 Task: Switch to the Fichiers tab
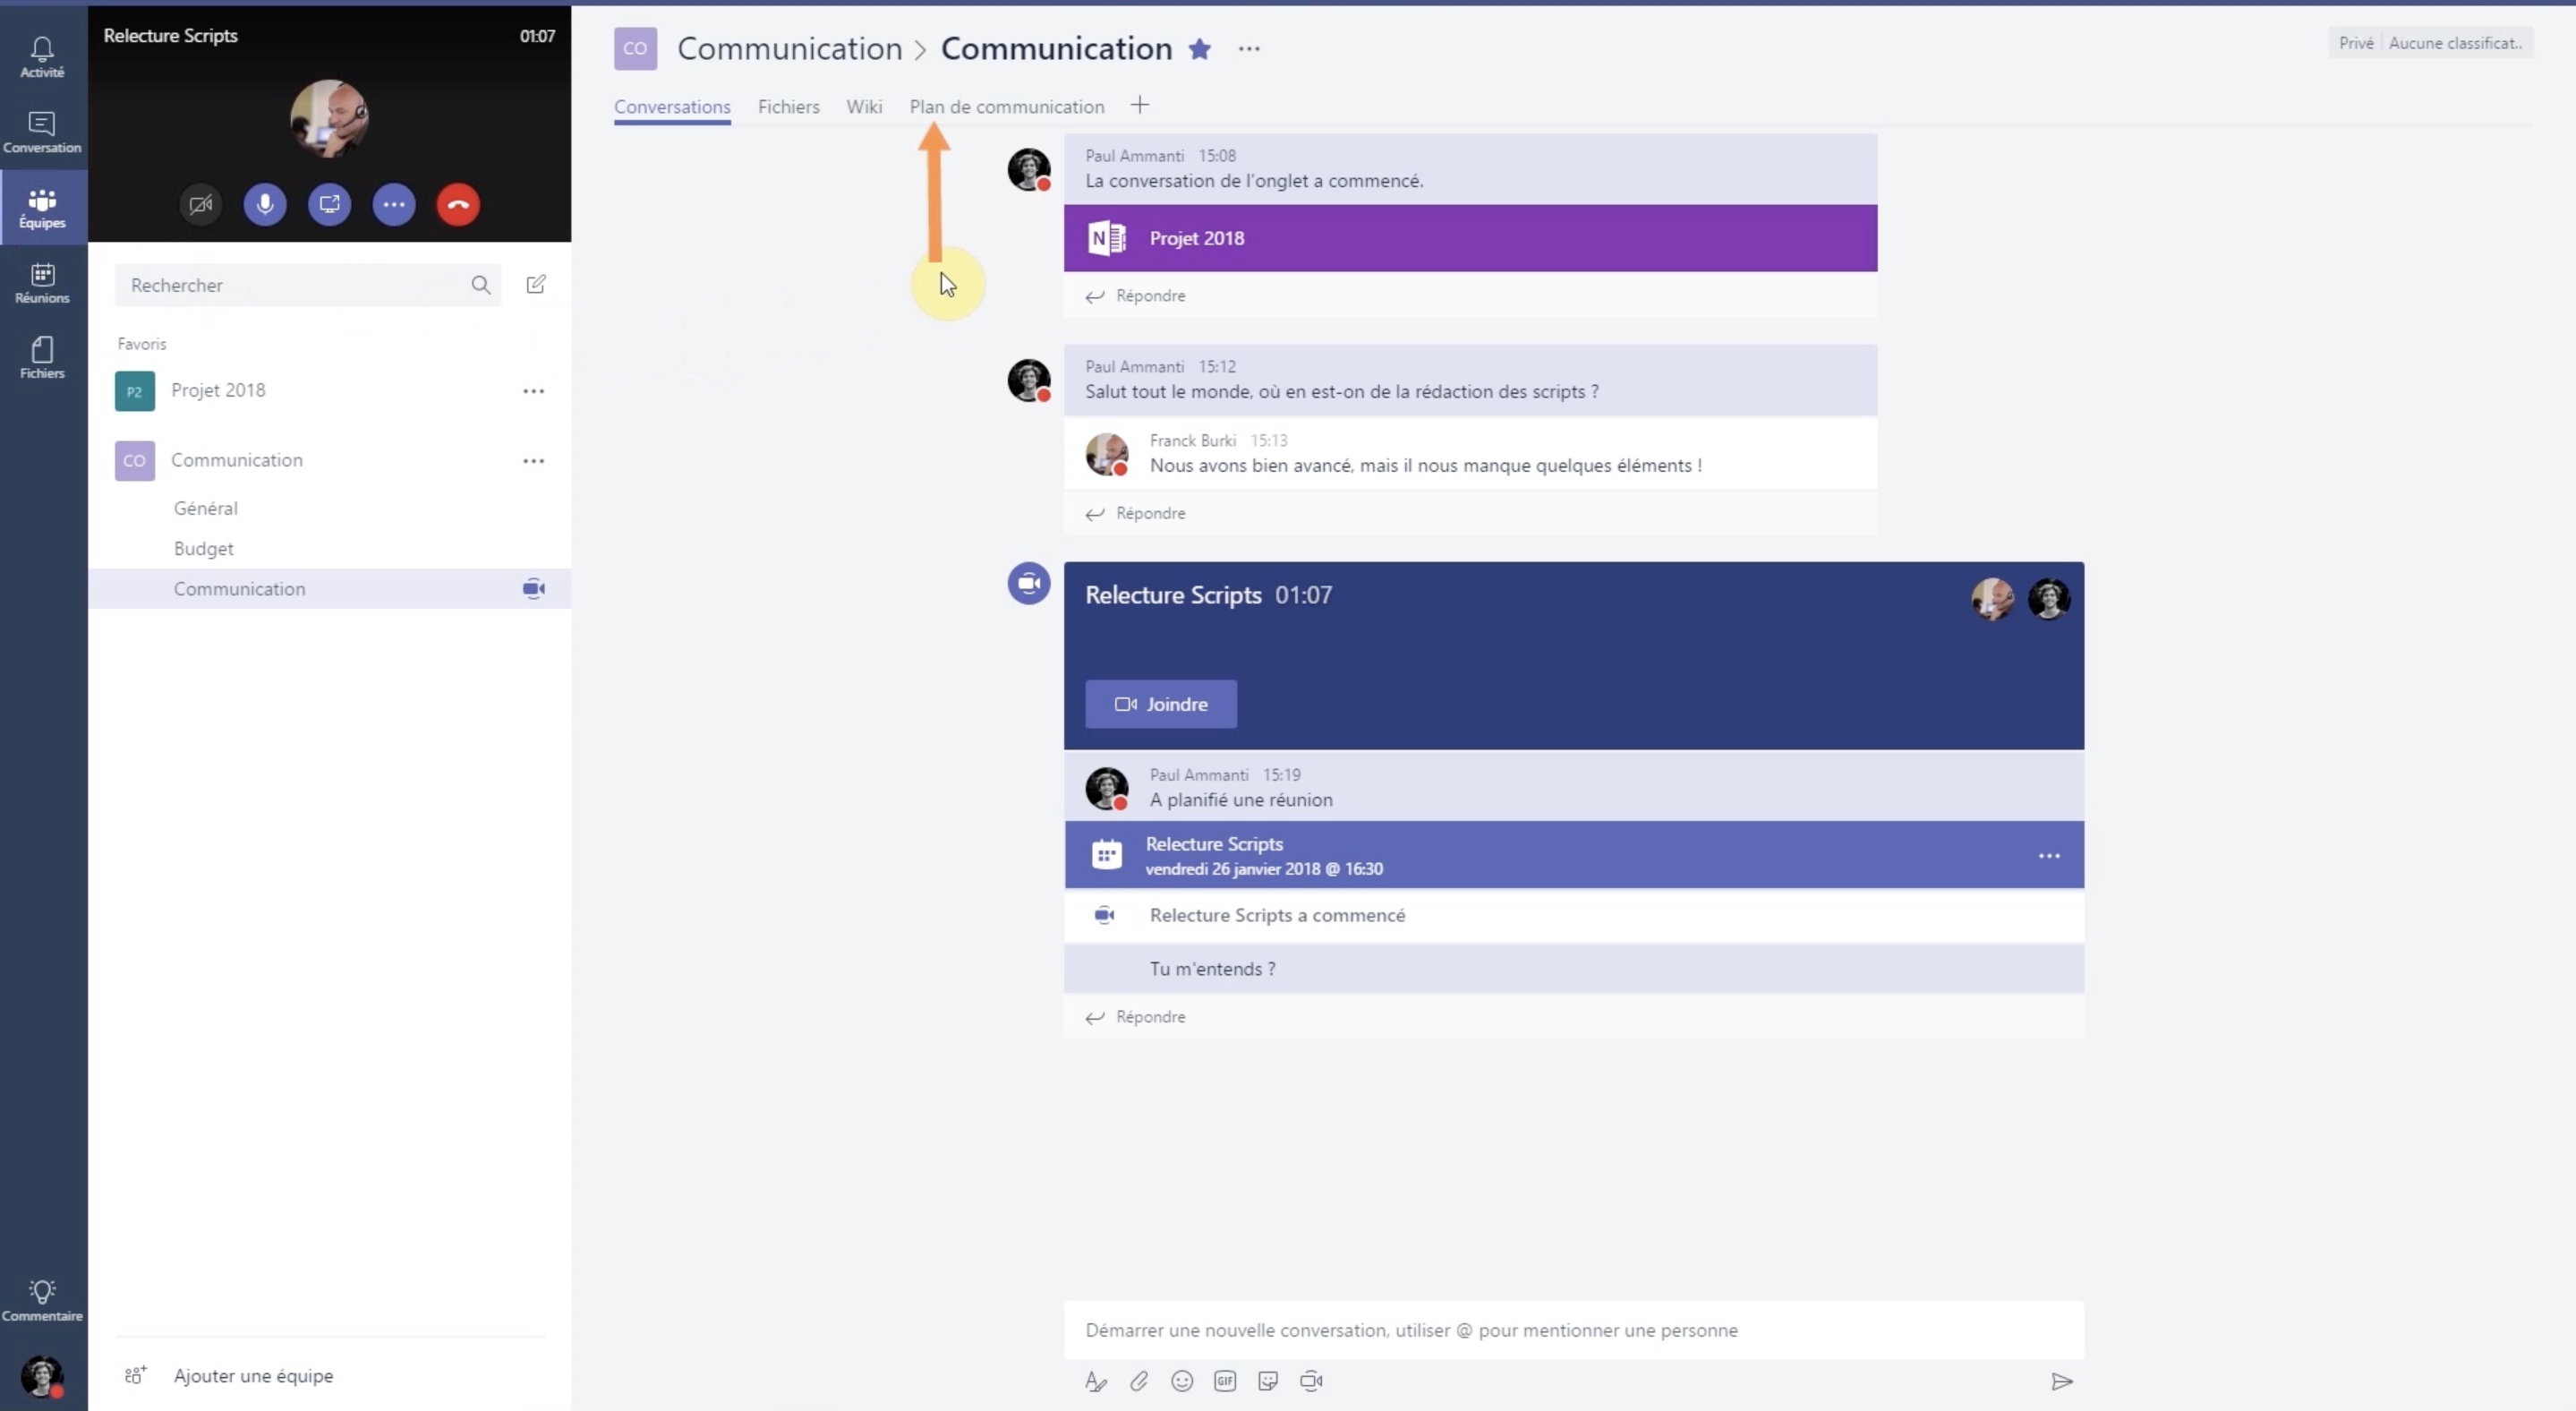point(789,107)
